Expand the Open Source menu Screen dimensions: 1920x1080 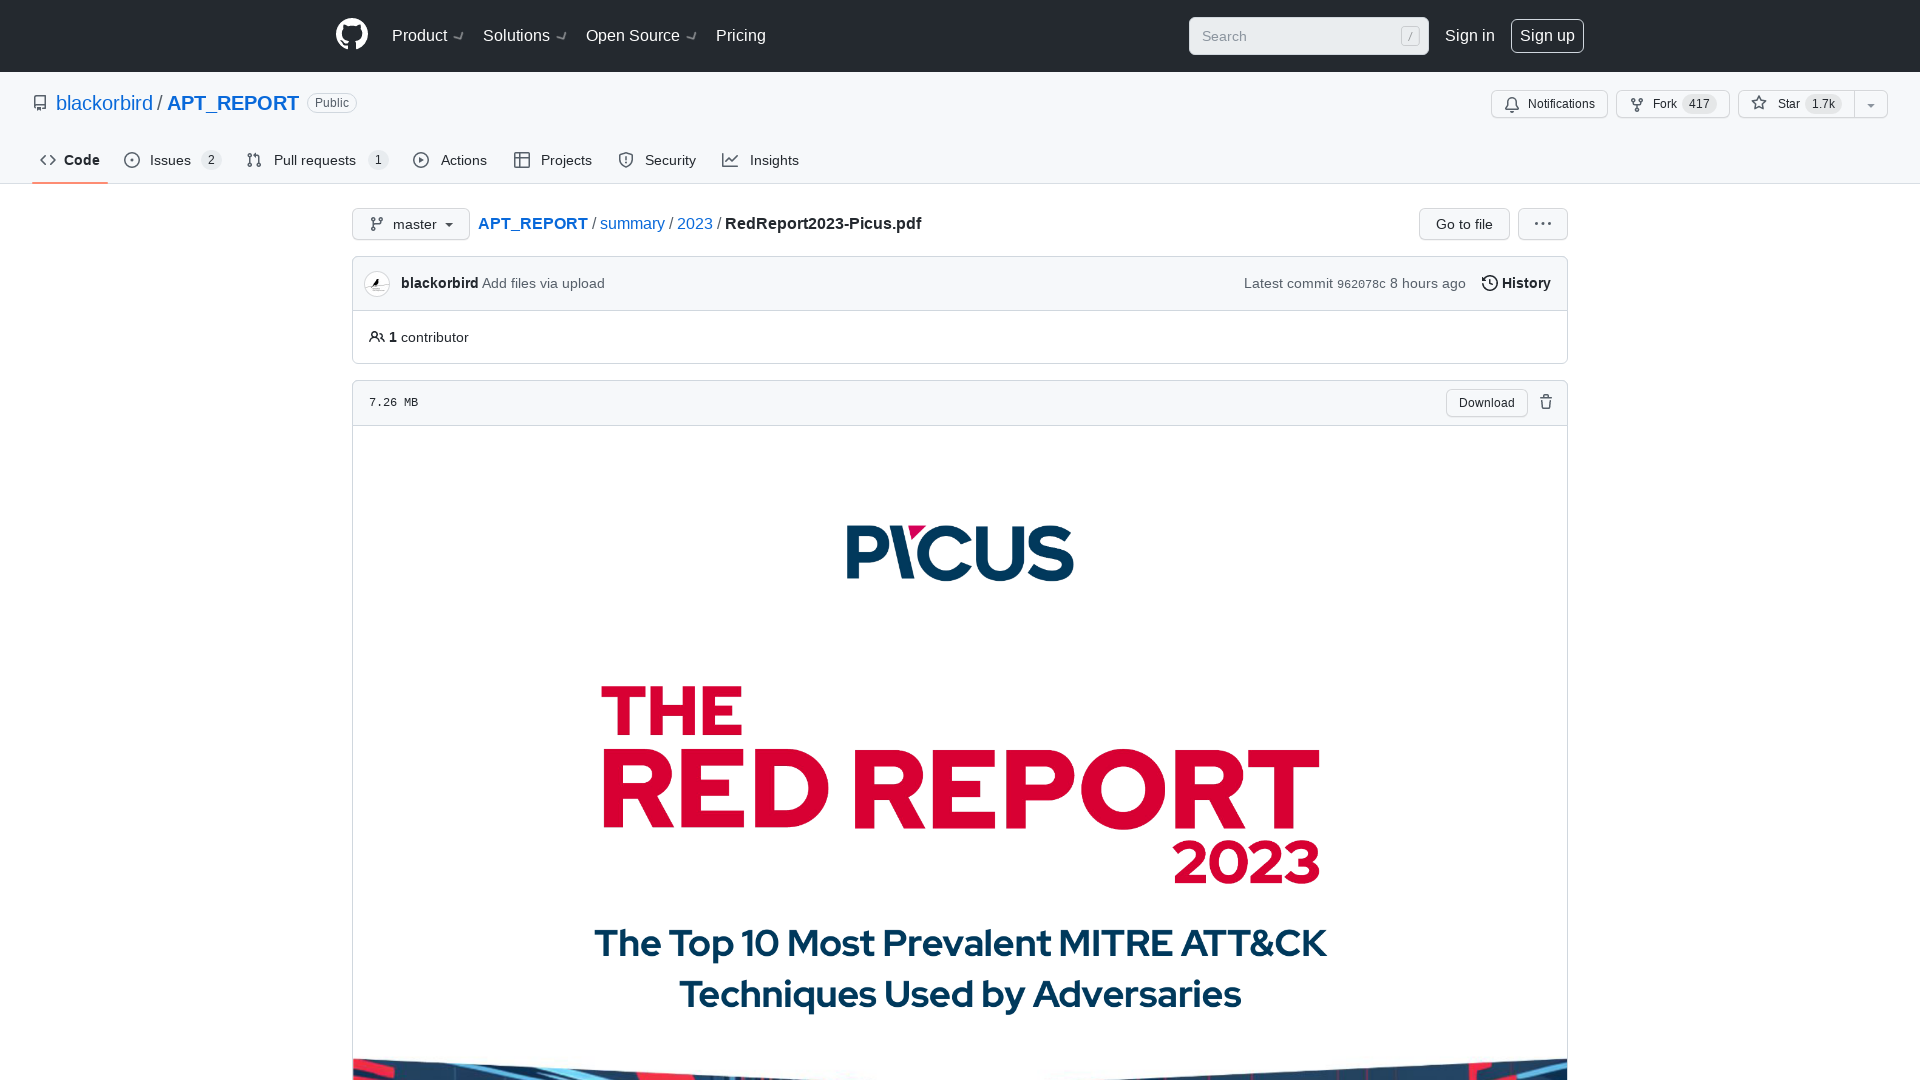pyautogui.click(x=641, y=36)
